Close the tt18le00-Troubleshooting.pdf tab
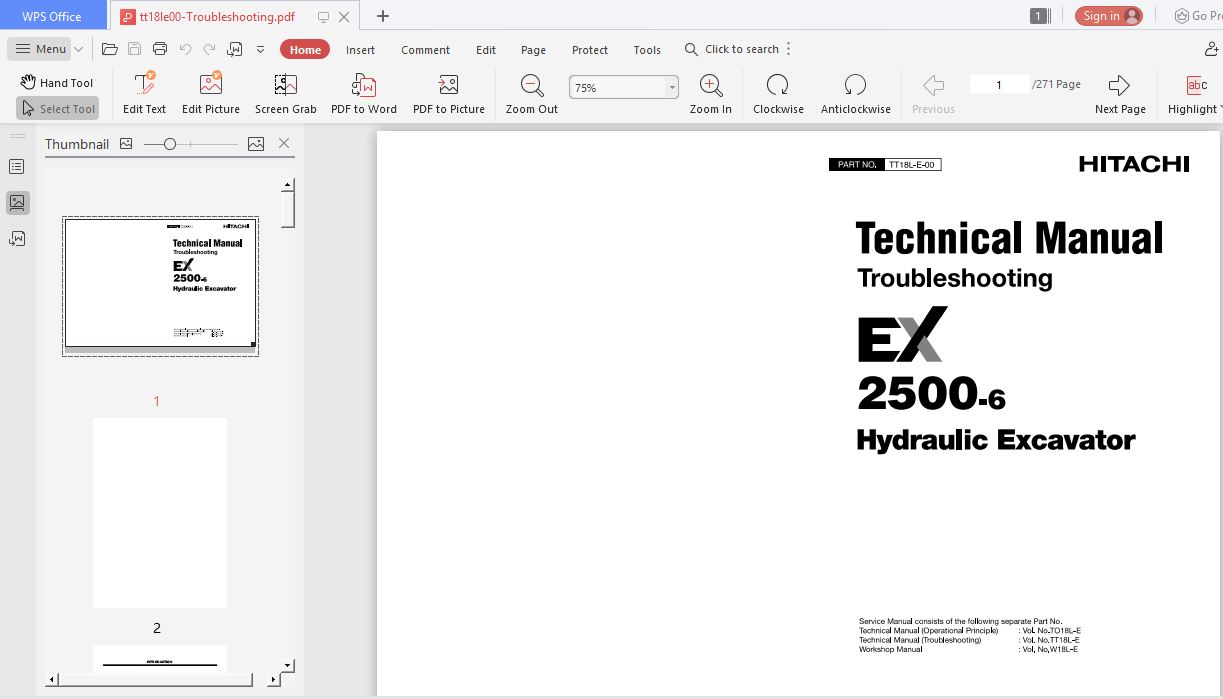This screenshot has width=1223, height=699. click(345, 17)
